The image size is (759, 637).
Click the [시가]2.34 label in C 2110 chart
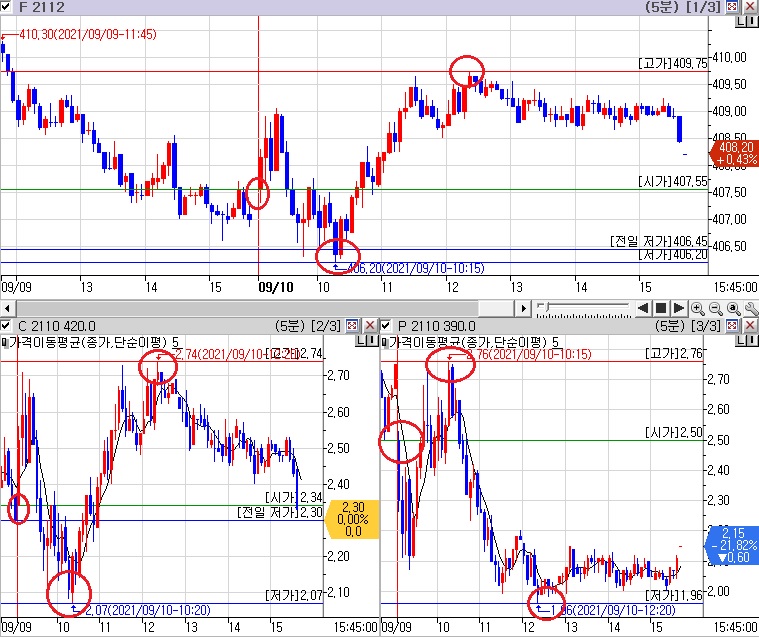pyautogui.click(x=293, y=498)
